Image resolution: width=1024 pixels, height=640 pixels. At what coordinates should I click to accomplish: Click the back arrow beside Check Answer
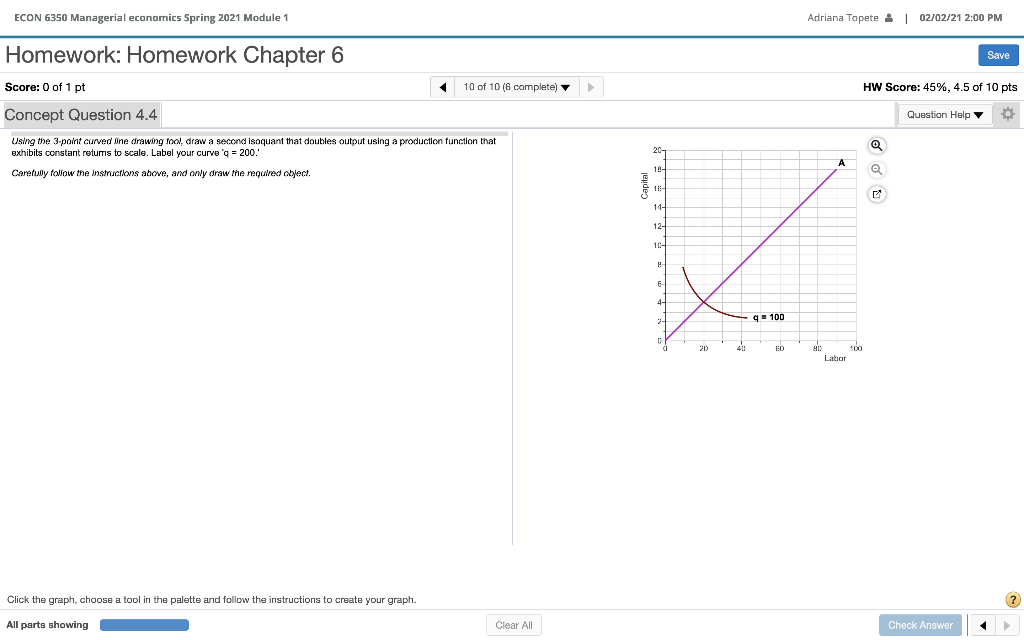click(x=981, y=624)
